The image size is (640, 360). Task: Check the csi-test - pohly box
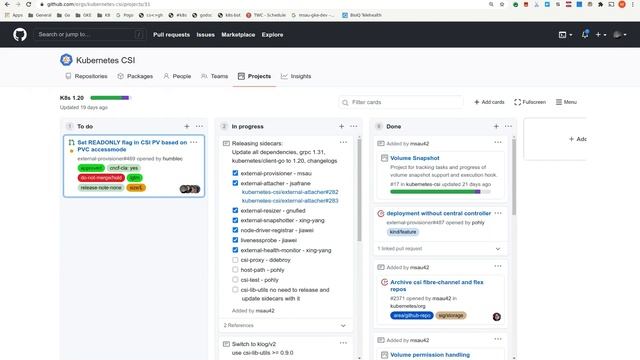point(235,280)
